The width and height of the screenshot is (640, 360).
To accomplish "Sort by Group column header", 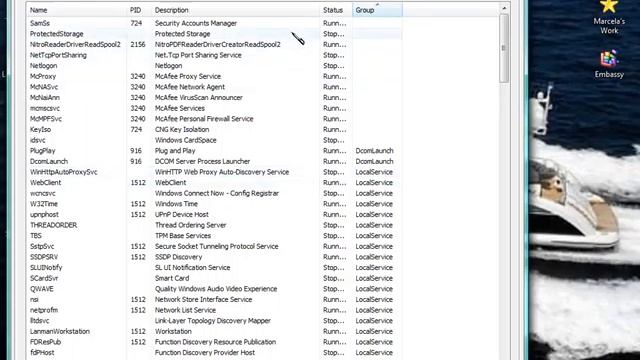I will point(378,10).
